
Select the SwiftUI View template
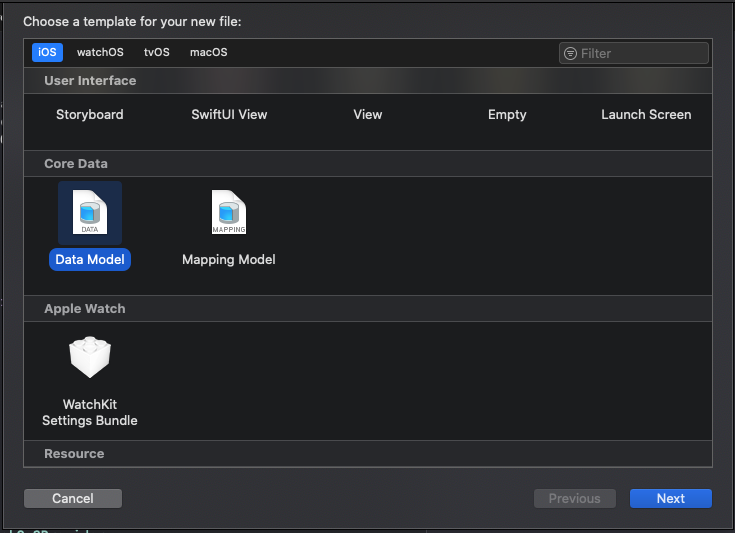pos(229,114)
